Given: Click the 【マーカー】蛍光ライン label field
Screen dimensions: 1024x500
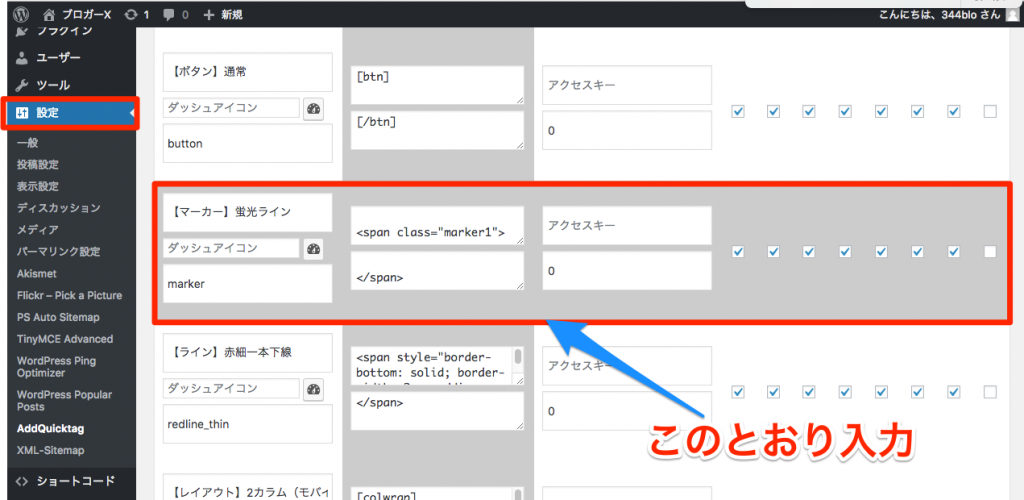Looking at the screenshot, I should point(248,211).
